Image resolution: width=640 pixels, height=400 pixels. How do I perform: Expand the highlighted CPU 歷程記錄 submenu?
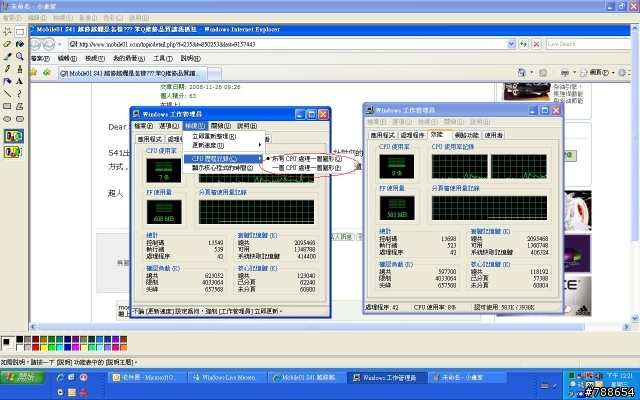[260, 158]
